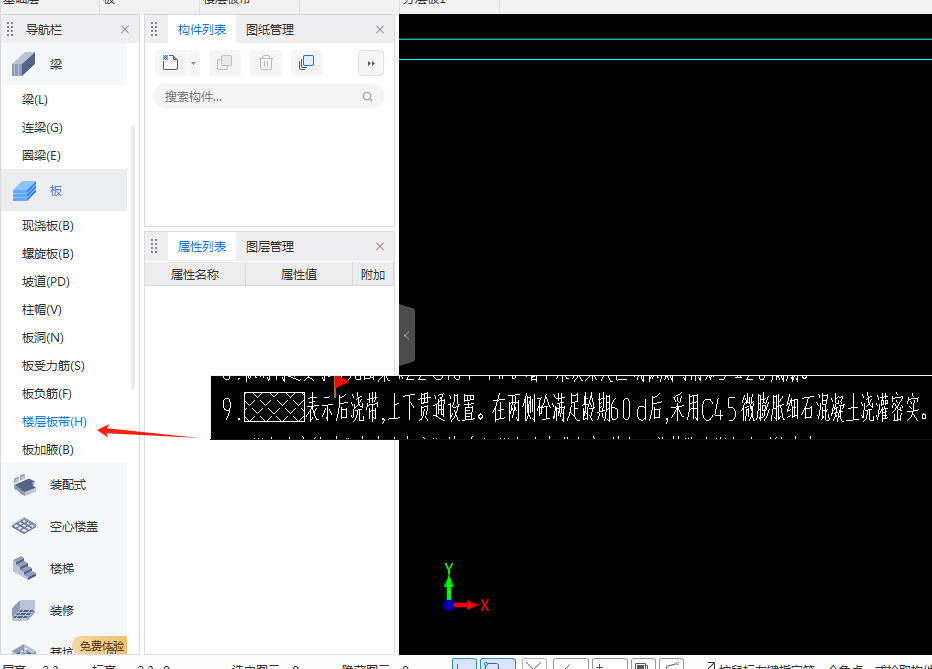Open the new-component dropdown arrow
932x669 pixels.
tap(193, 62)
